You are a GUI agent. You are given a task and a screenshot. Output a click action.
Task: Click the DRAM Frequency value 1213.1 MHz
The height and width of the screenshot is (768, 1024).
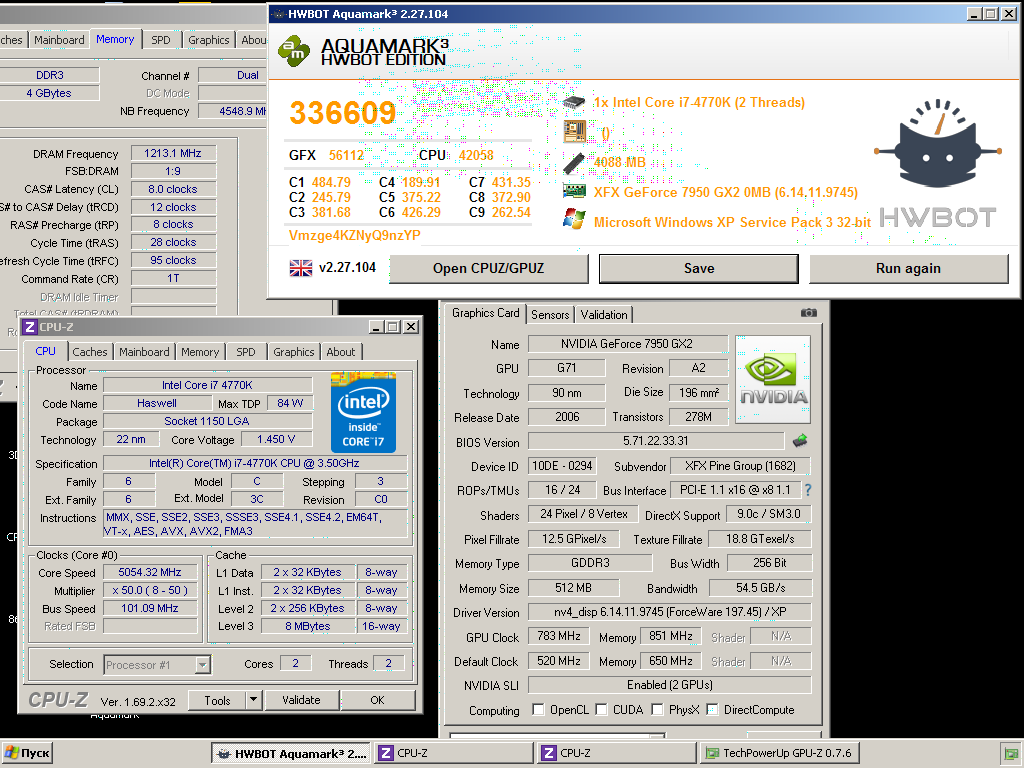click(173, 153)
